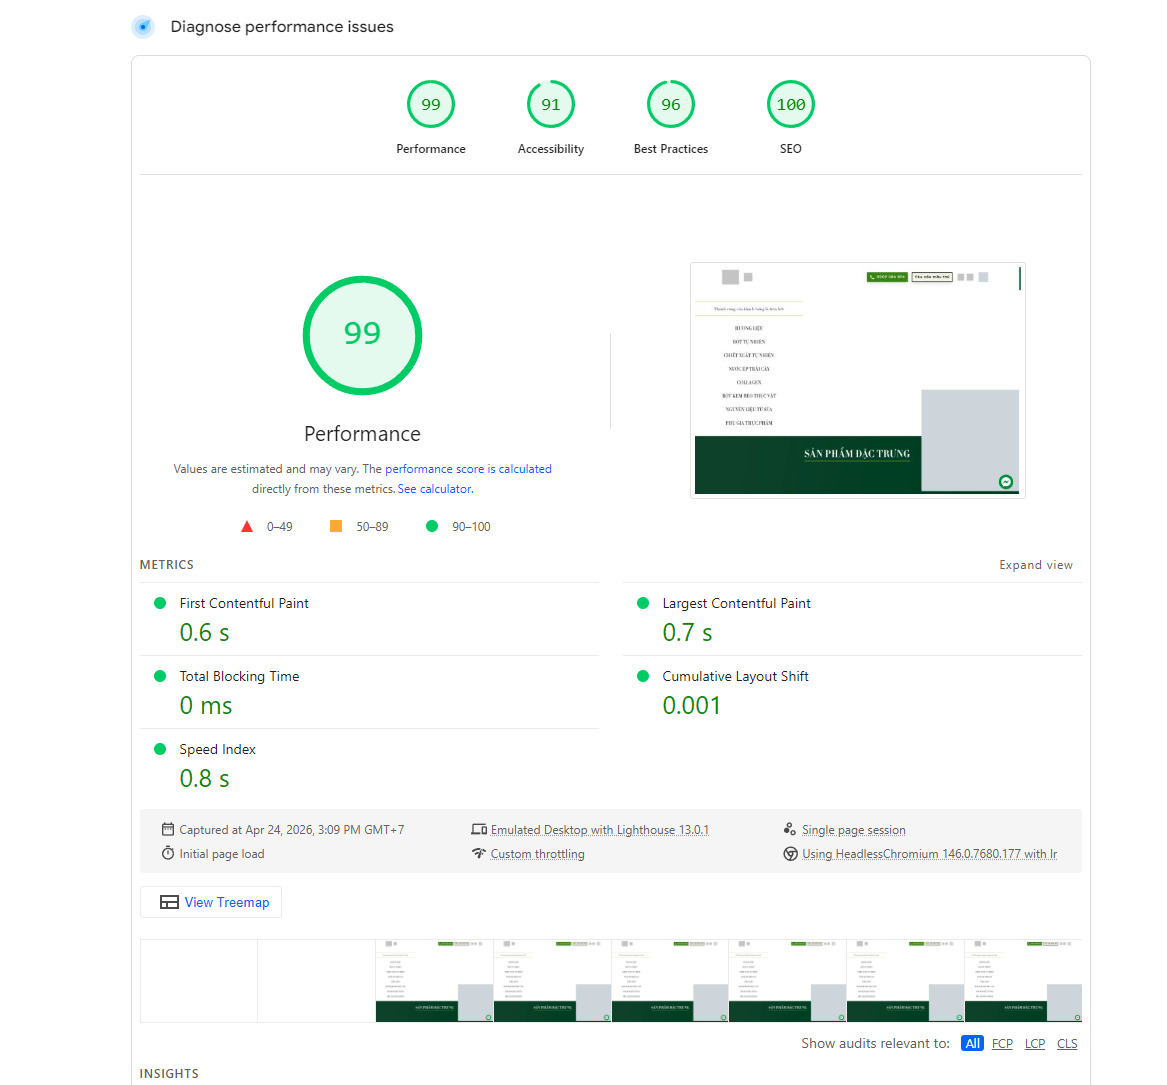
Task: Click the devices icon beside Emulated Desktop
Action: coord(479,829)
